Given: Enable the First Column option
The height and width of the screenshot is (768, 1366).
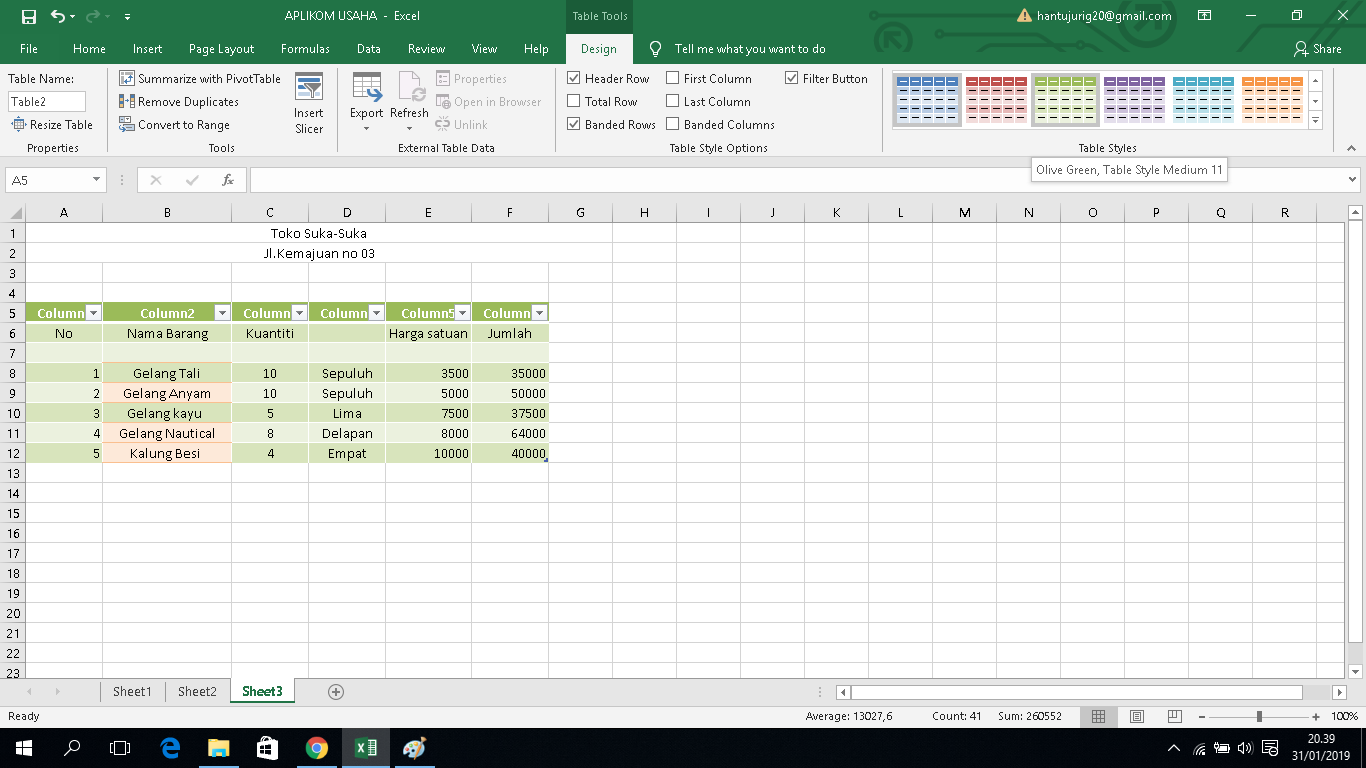Looking at the screenshot, I should pyautogui.click(x=672, y=77).
